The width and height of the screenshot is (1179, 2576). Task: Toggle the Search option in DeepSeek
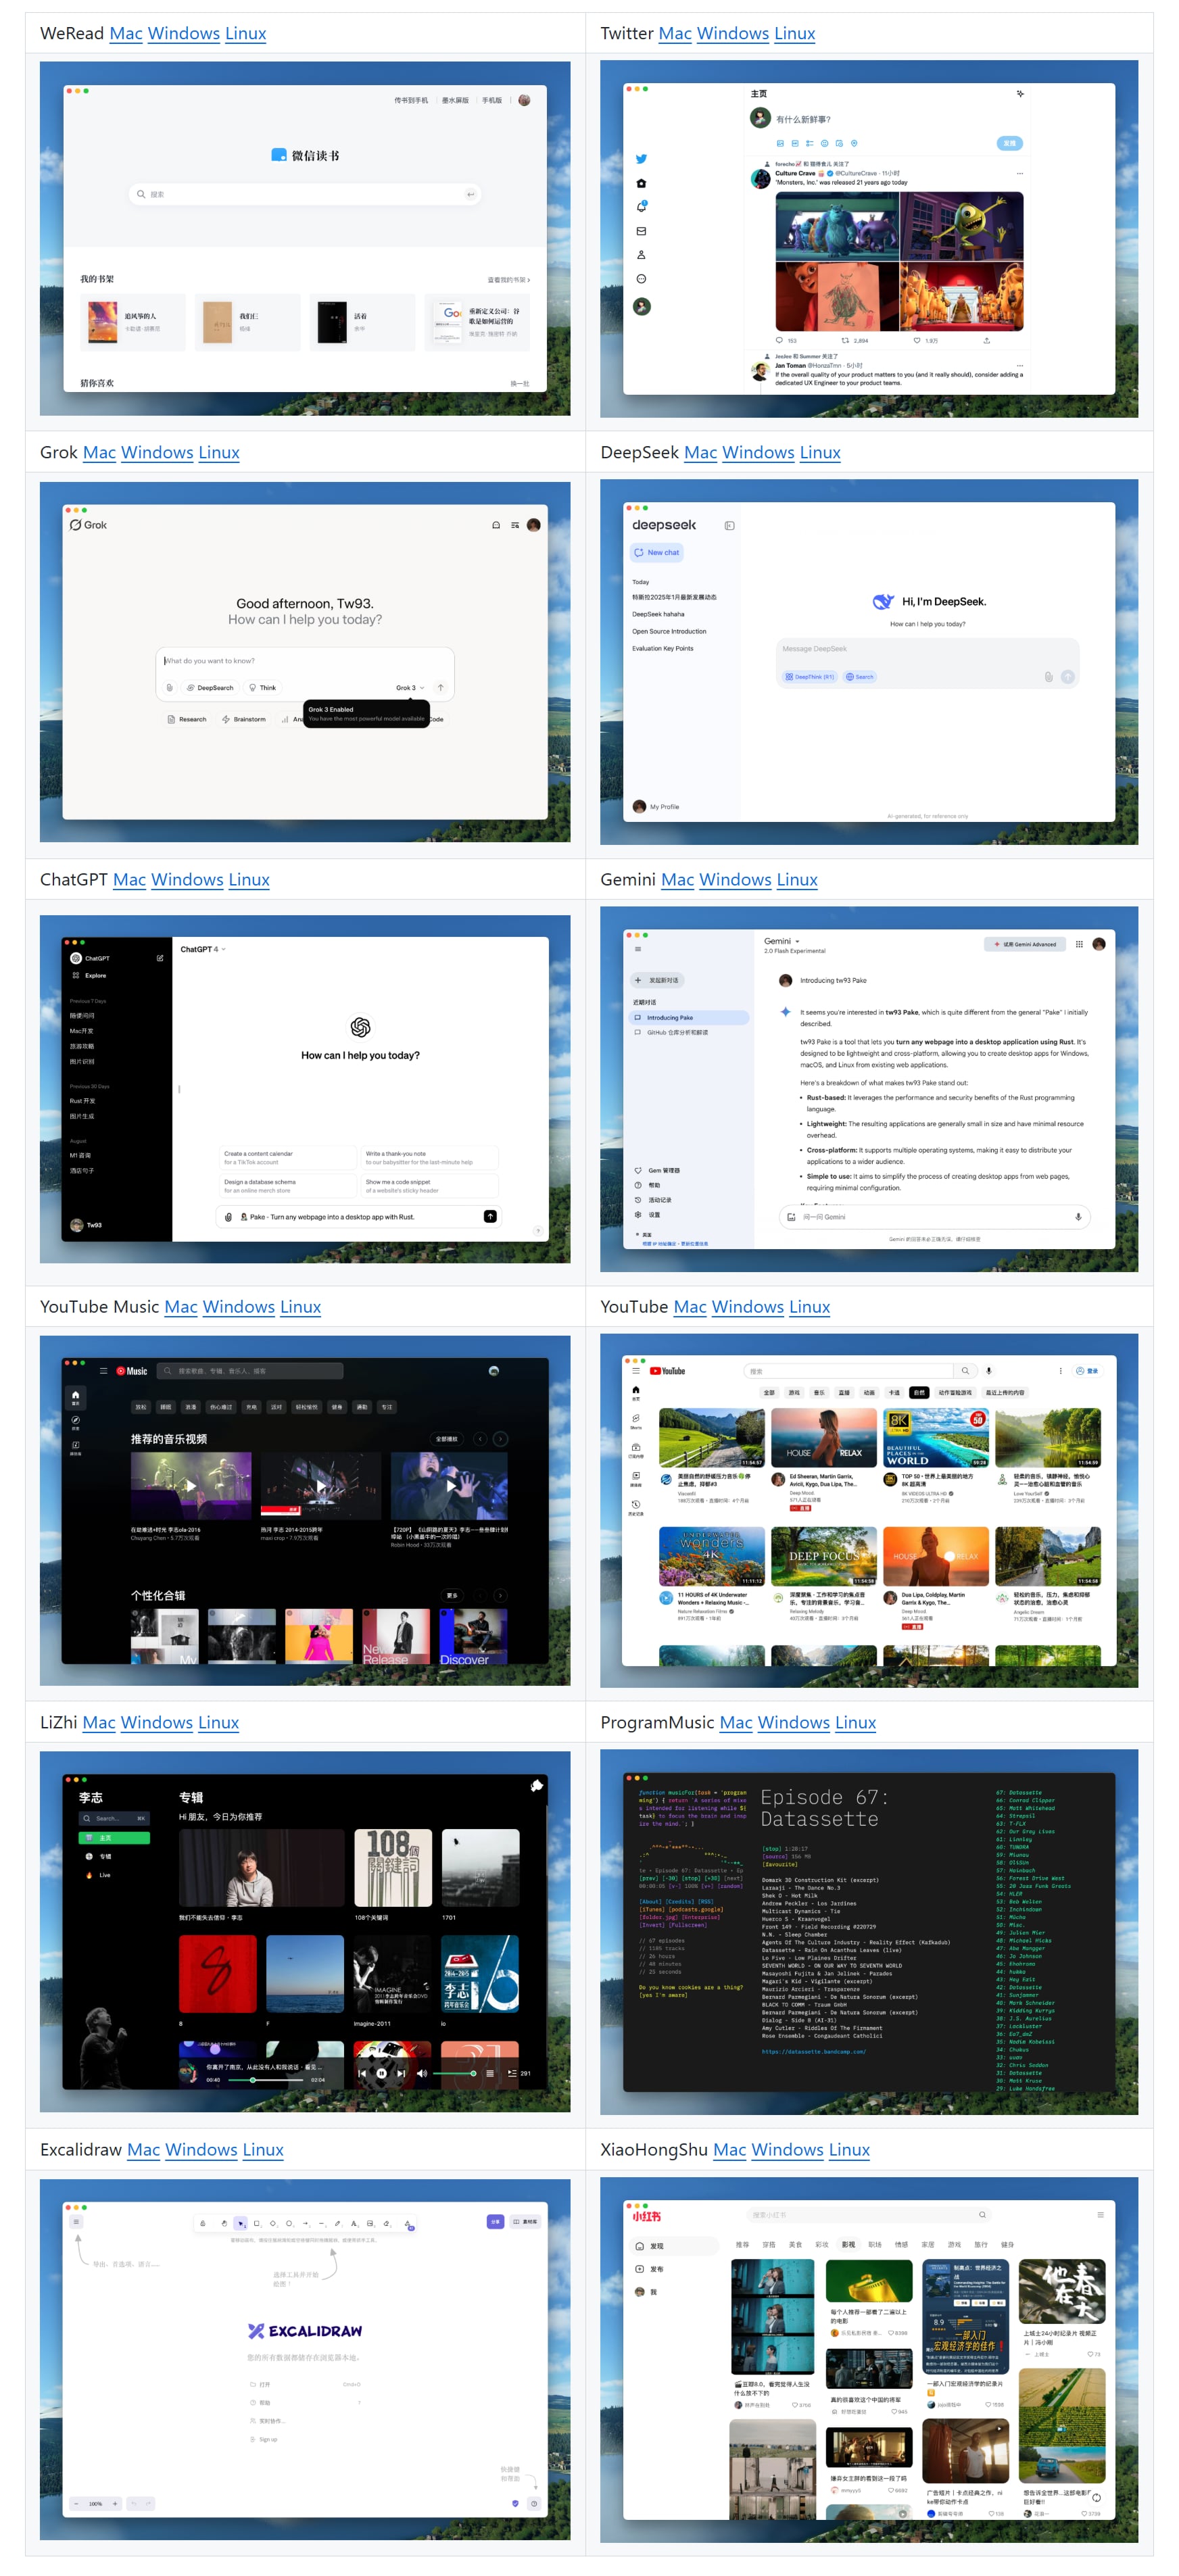[x=860, y=677]
